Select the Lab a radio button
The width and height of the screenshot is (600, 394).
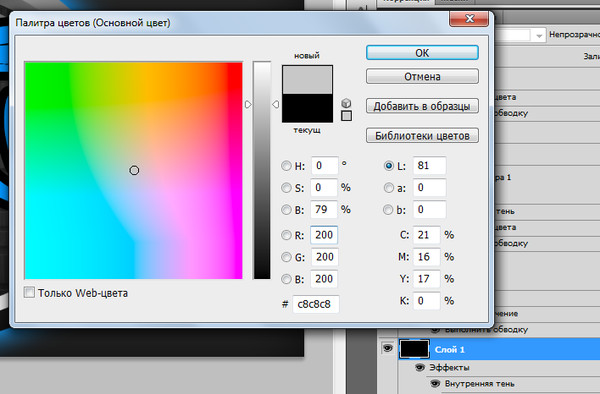tap(388, 188)
